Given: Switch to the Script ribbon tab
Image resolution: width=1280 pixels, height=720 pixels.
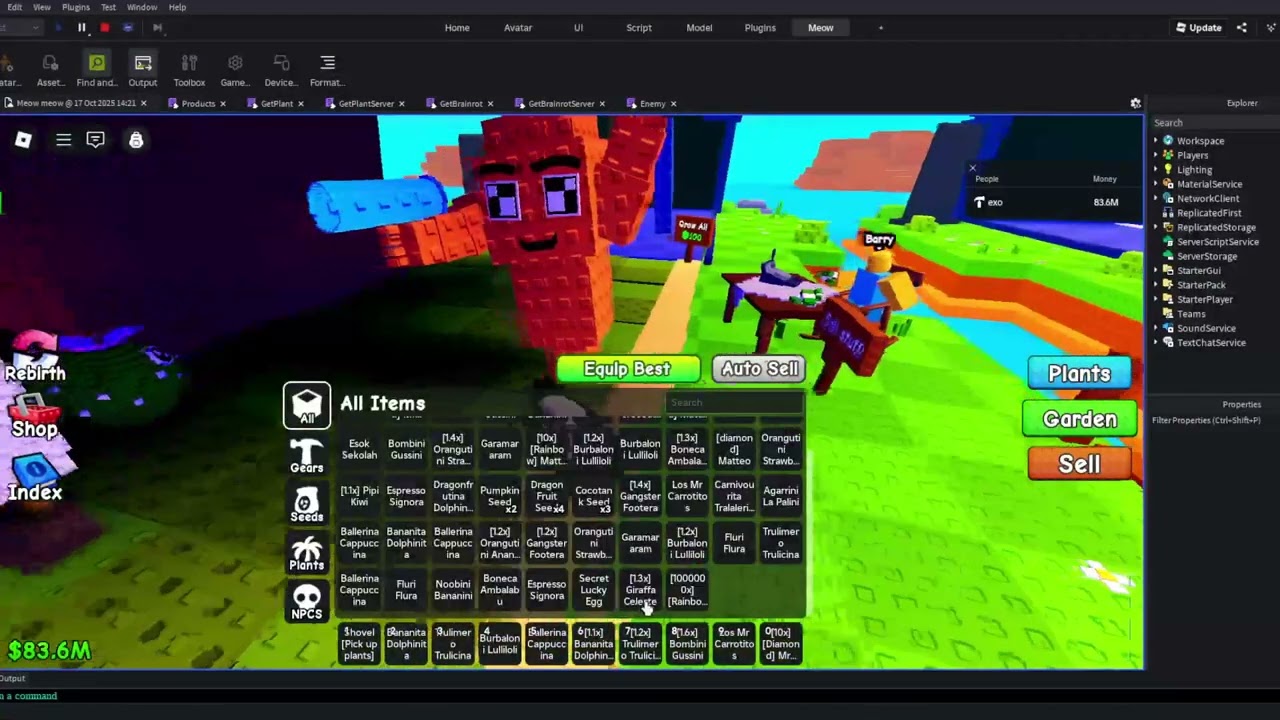Looking at the screenshot, I should pos(639,28).
